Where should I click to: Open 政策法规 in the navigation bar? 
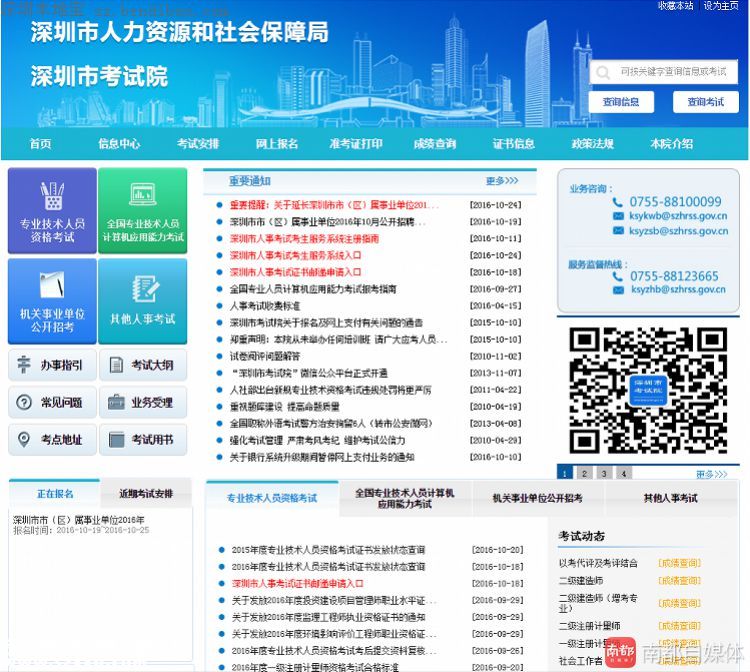click(x=593, y=143)
